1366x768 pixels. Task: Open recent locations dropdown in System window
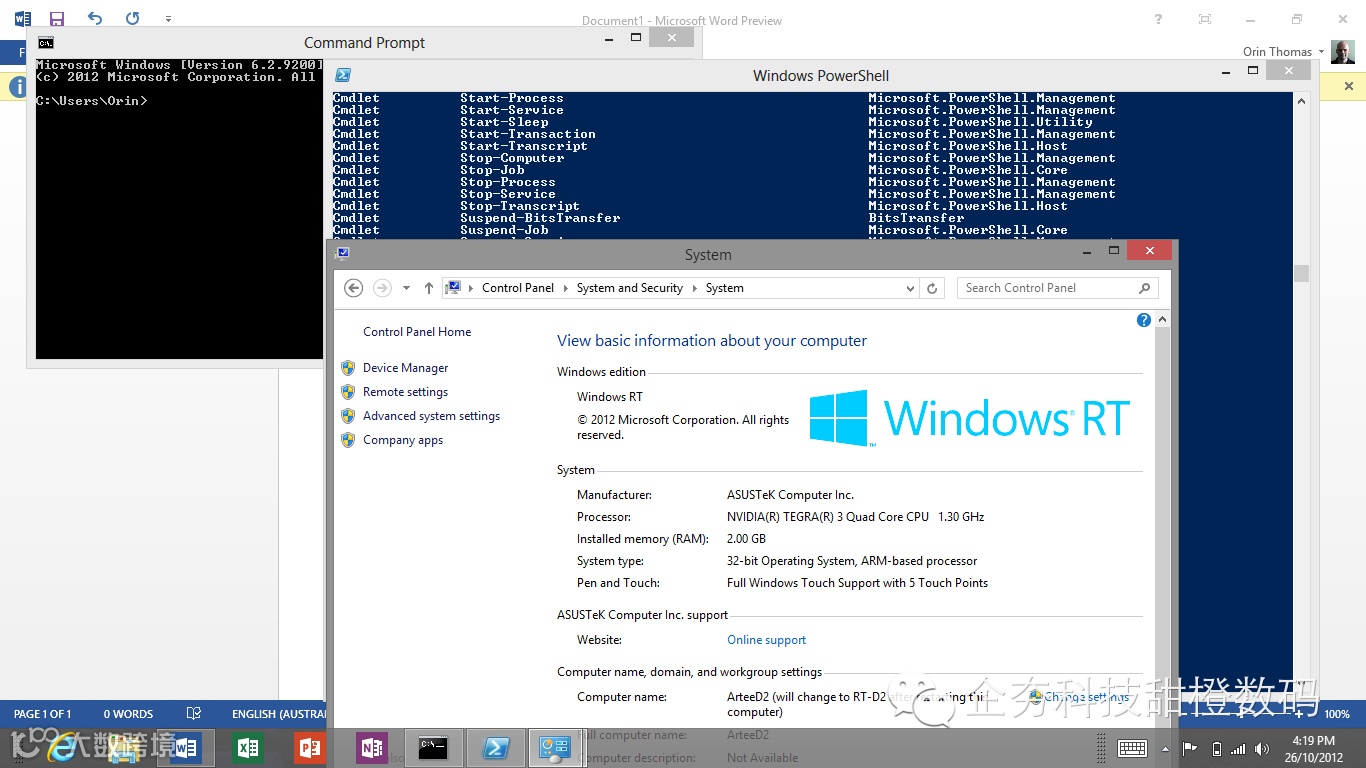406,288
